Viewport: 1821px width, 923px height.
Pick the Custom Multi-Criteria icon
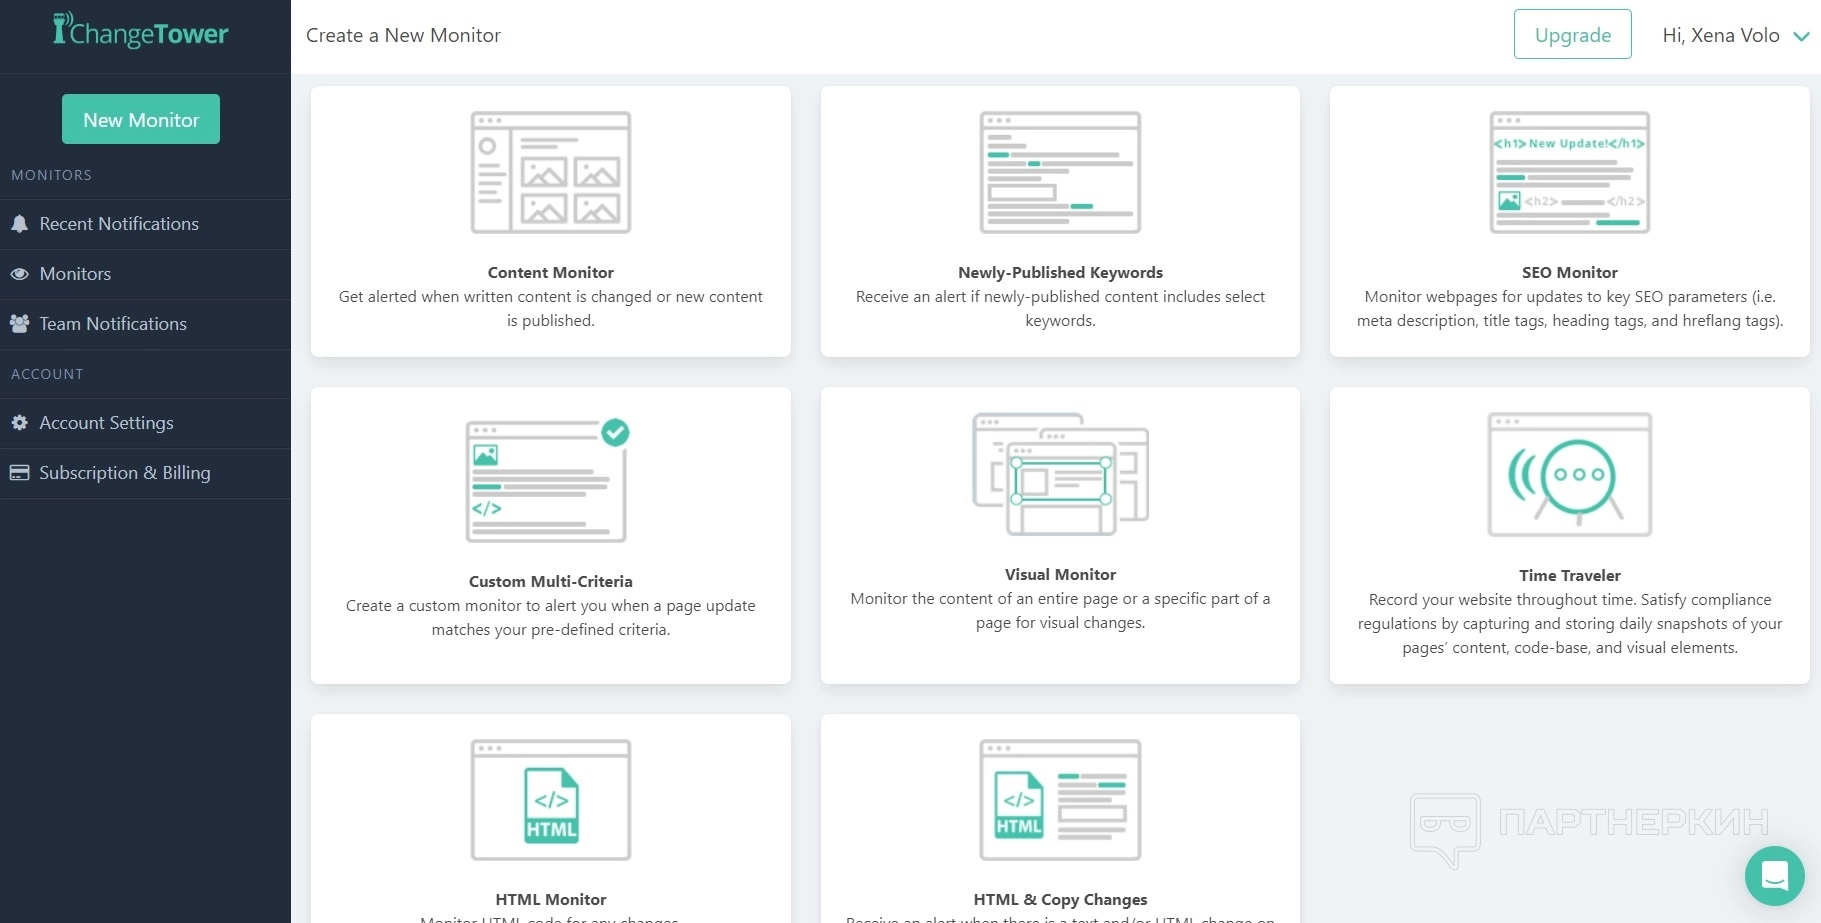click(548, 480)
